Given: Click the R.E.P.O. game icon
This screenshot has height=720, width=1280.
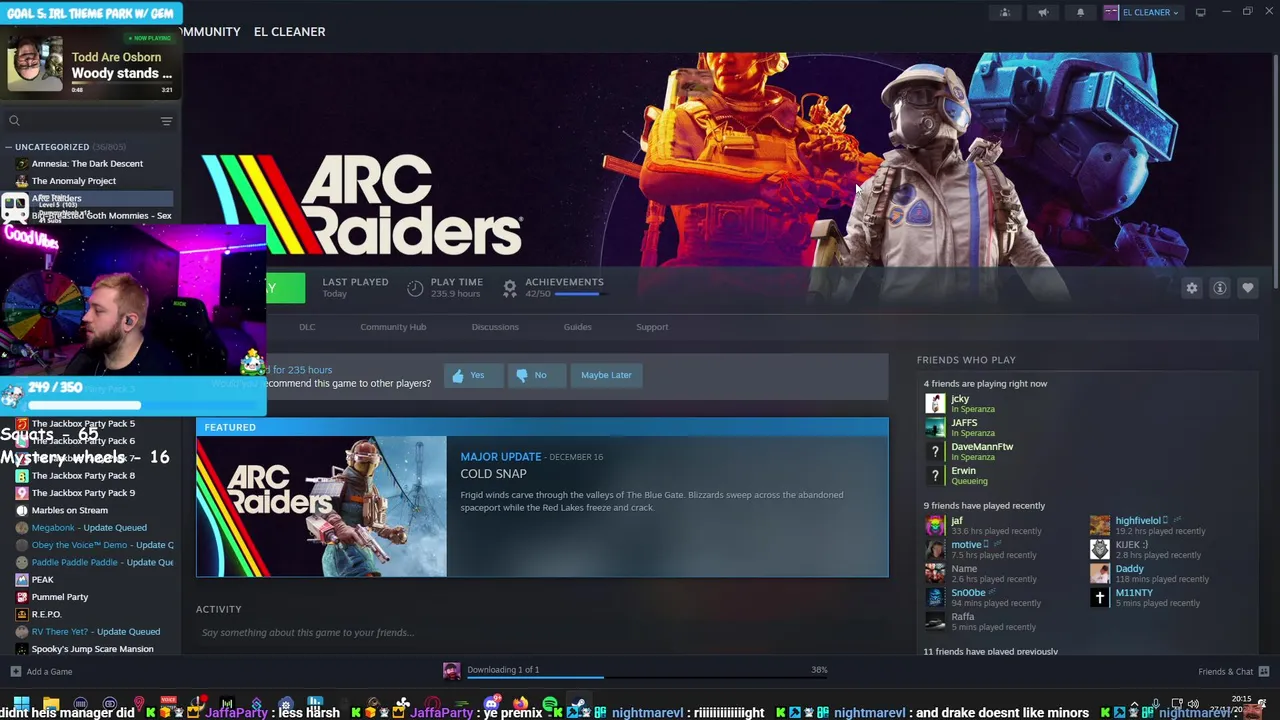Looking at the screenshot, I should 22,614.
